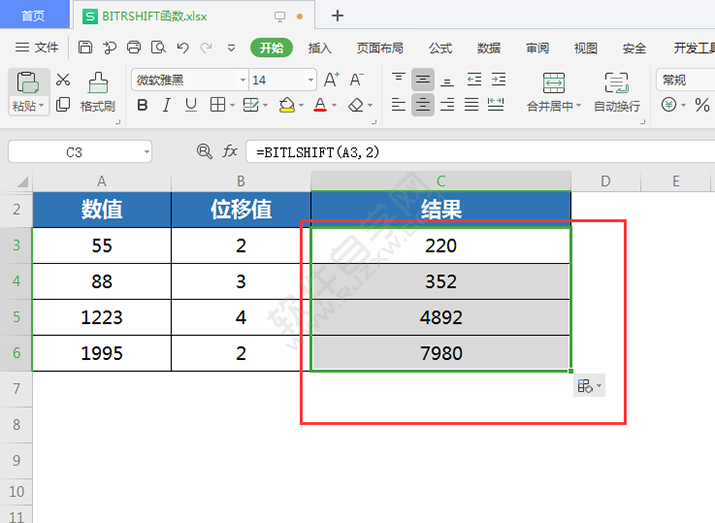The height and width of the screenshot is (523, 715).
Task: Align text to bottom
Action: point(447,81)
